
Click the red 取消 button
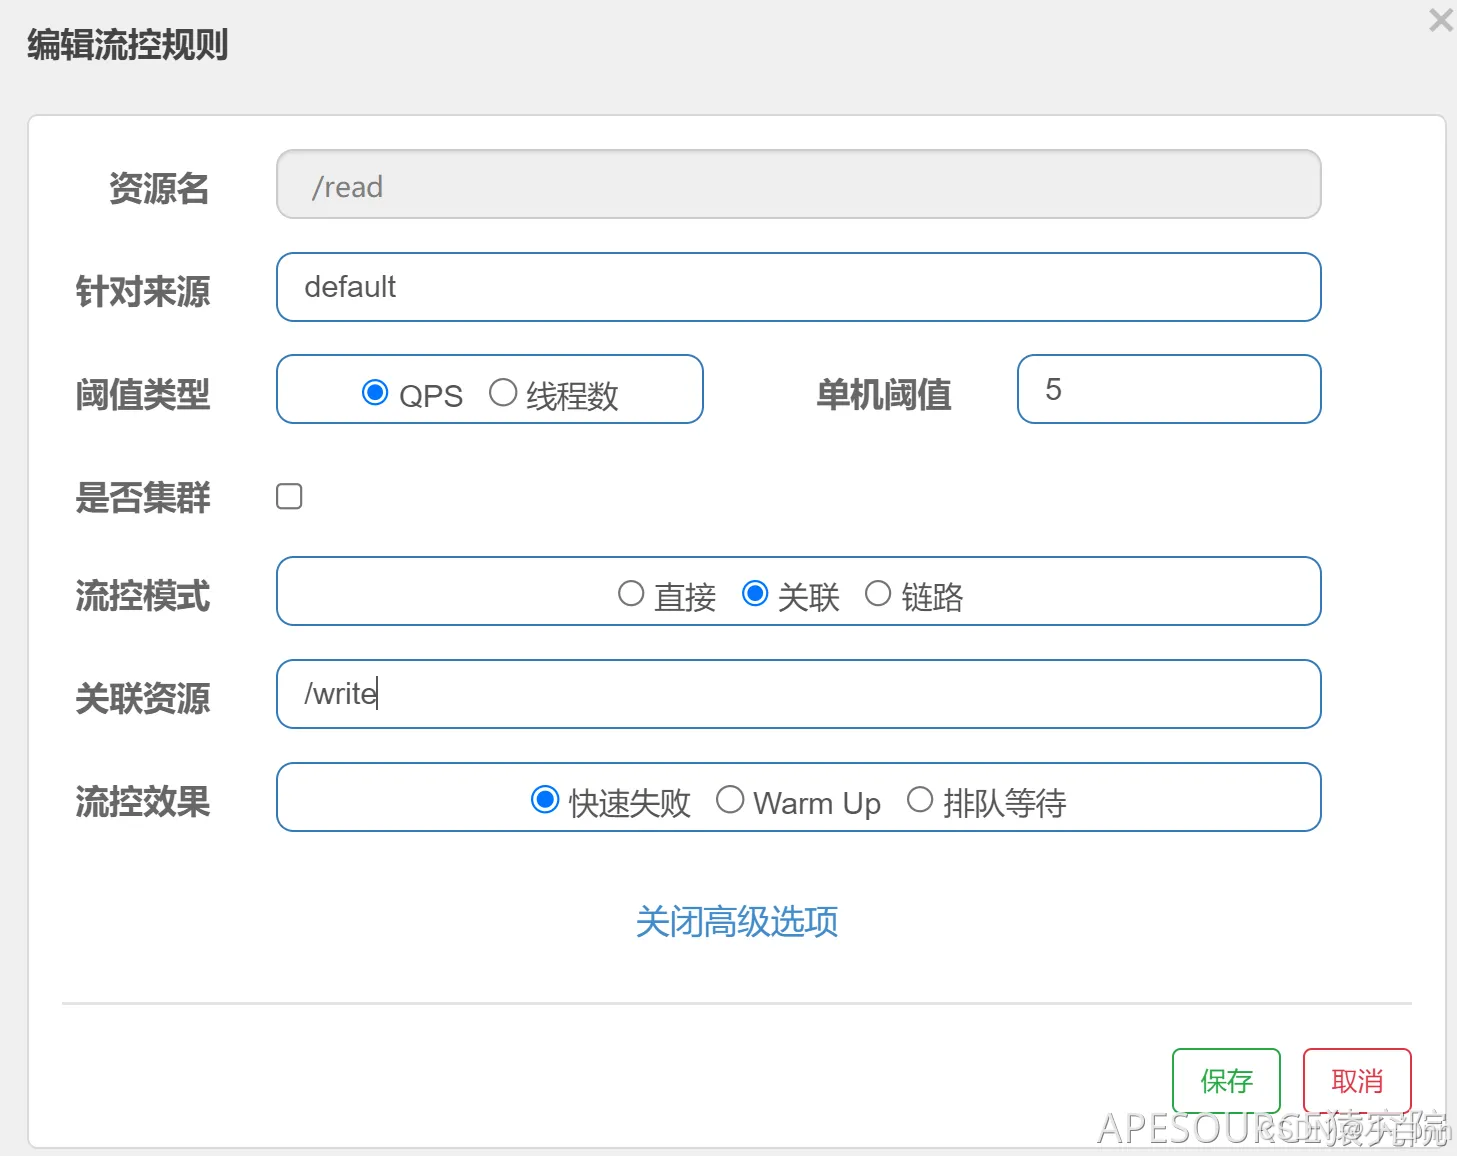point(1357,1080)
